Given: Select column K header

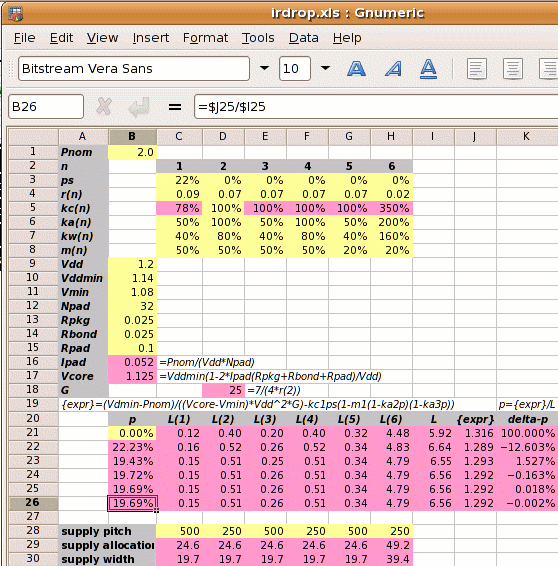Looking at the screenshot, I should coord(526,136).
